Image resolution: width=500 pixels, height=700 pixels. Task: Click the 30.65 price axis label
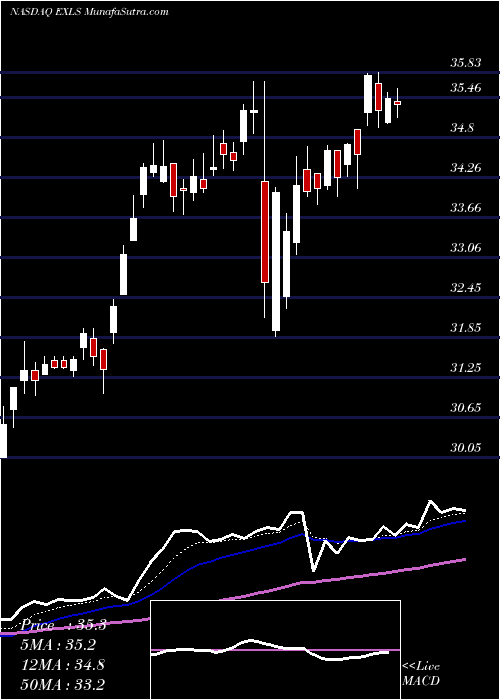[466, 408]
